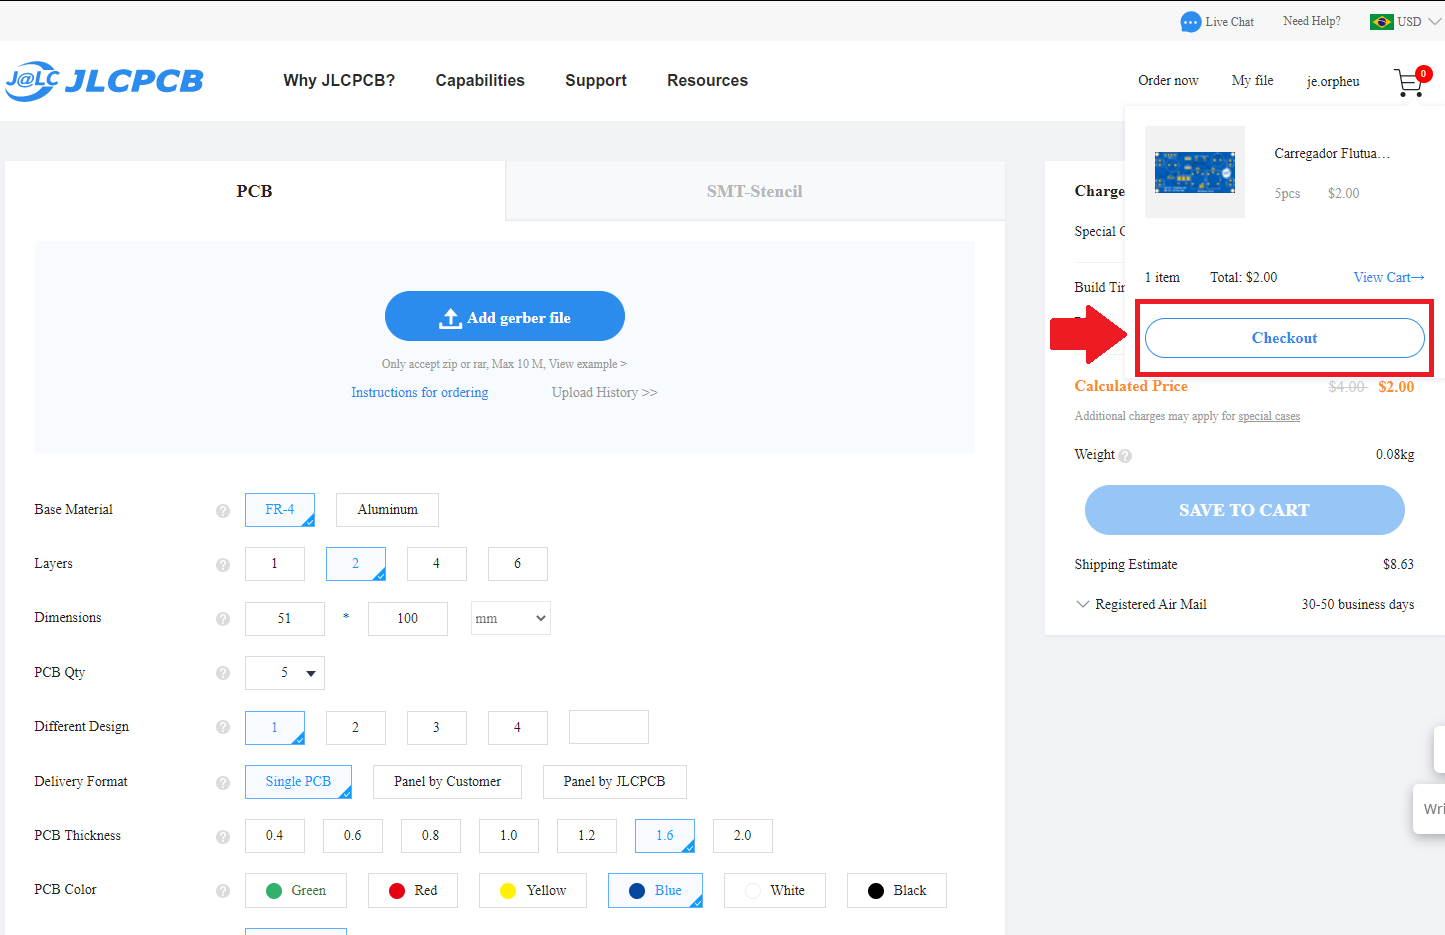Click the Add gerber file button
Viewport: 1445px width, 935px height.
(505, 317)
